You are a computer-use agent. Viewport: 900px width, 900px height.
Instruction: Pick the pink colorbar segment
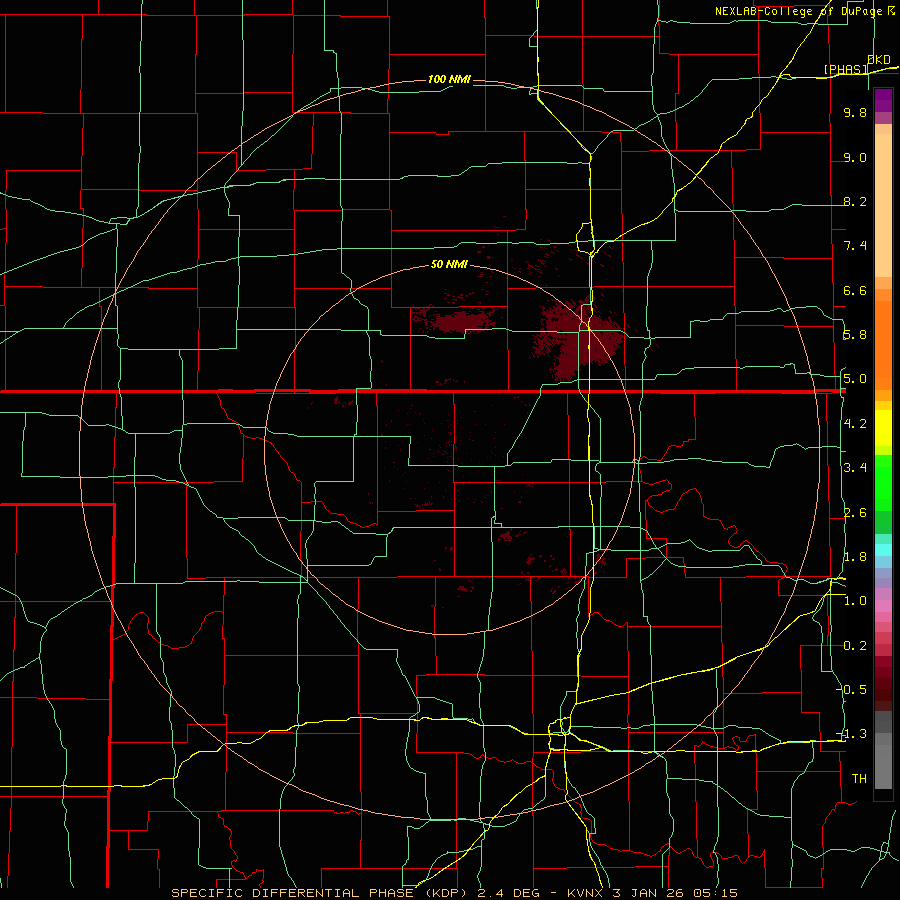point(883,606)
